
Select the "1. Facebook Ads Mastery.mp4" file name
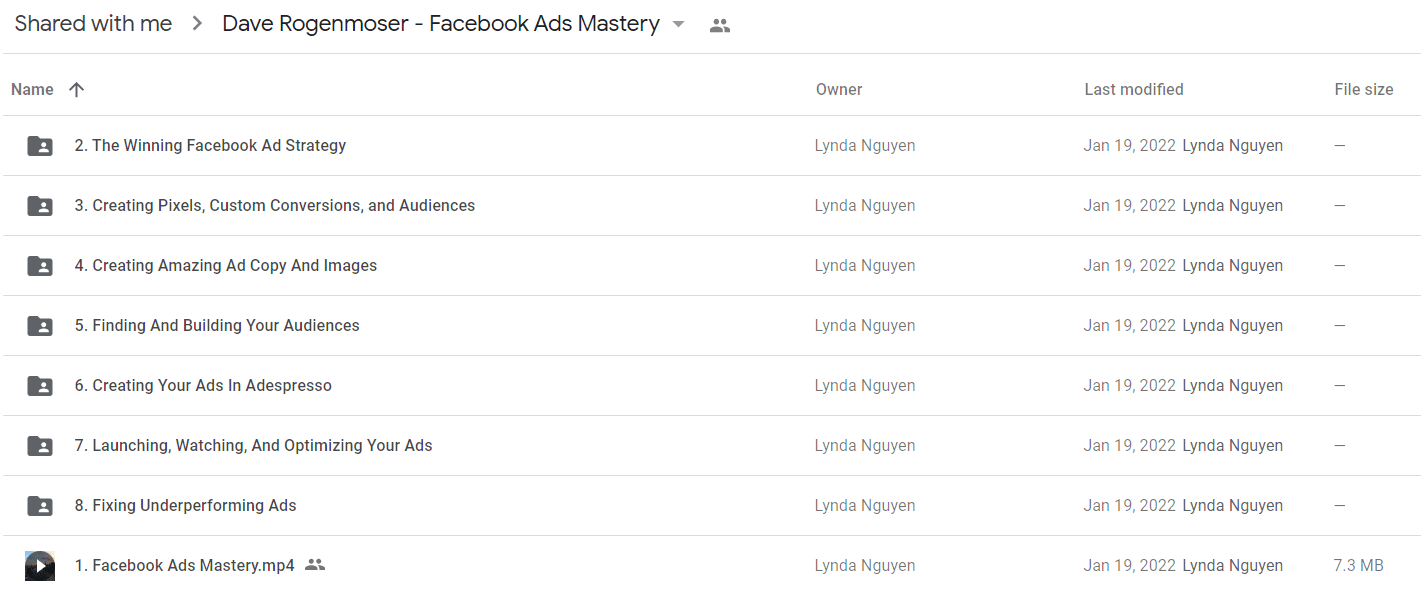click(185, 565)
